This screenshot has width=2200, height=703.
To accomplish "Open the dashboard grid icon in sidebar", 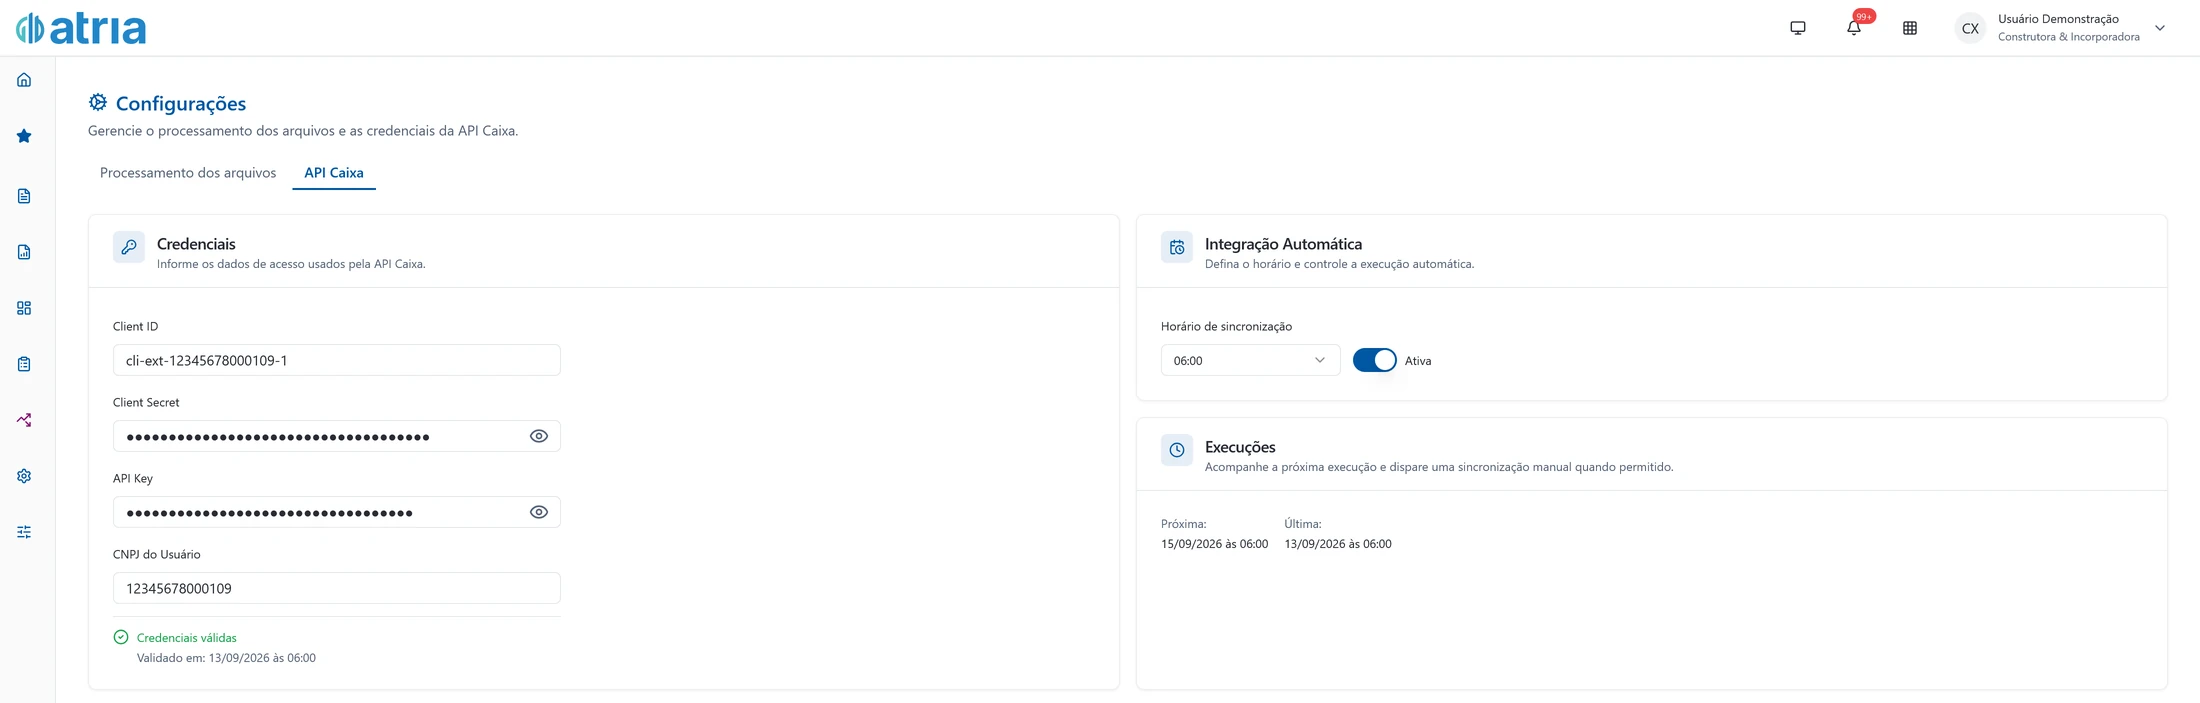I will click(24, 308).
